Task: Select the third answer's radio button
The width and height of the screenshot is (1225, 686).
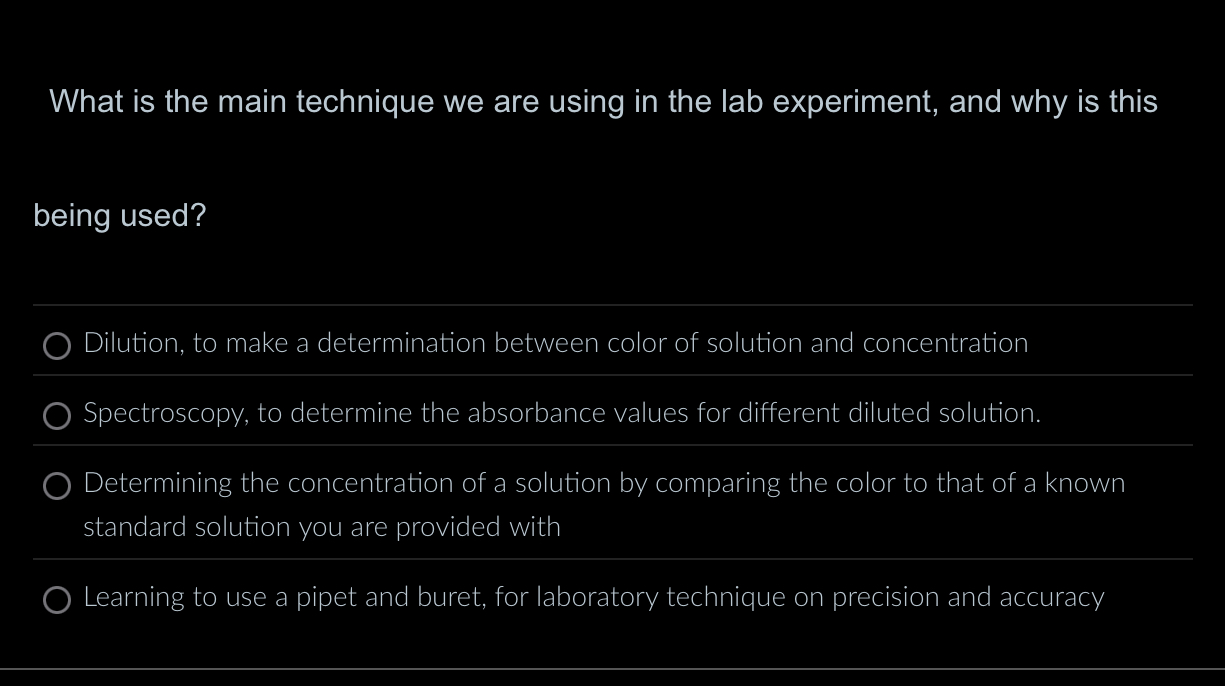Action: (x=57, y=487)
